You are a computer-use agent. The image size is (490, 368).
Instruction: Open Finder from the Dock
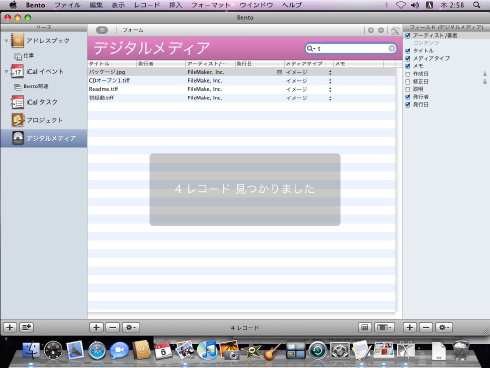(x=31, y=351)
